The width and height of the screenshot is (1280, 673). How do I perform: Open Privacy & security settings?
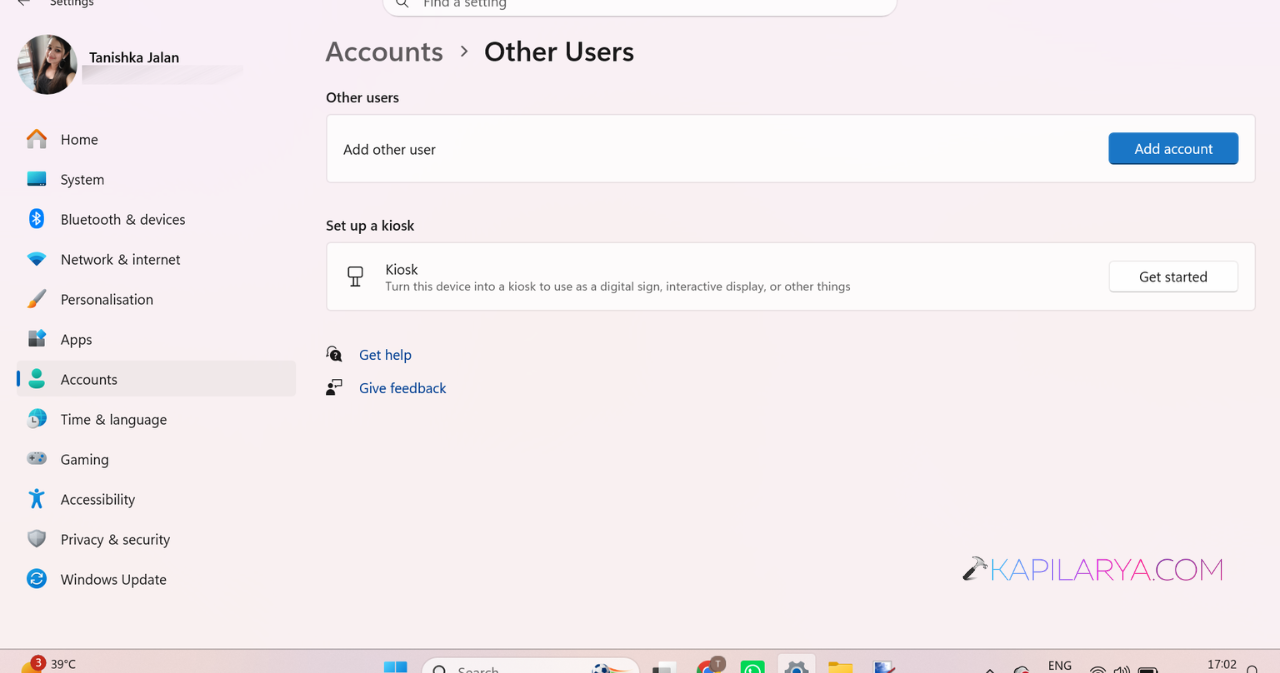[156, 539]
